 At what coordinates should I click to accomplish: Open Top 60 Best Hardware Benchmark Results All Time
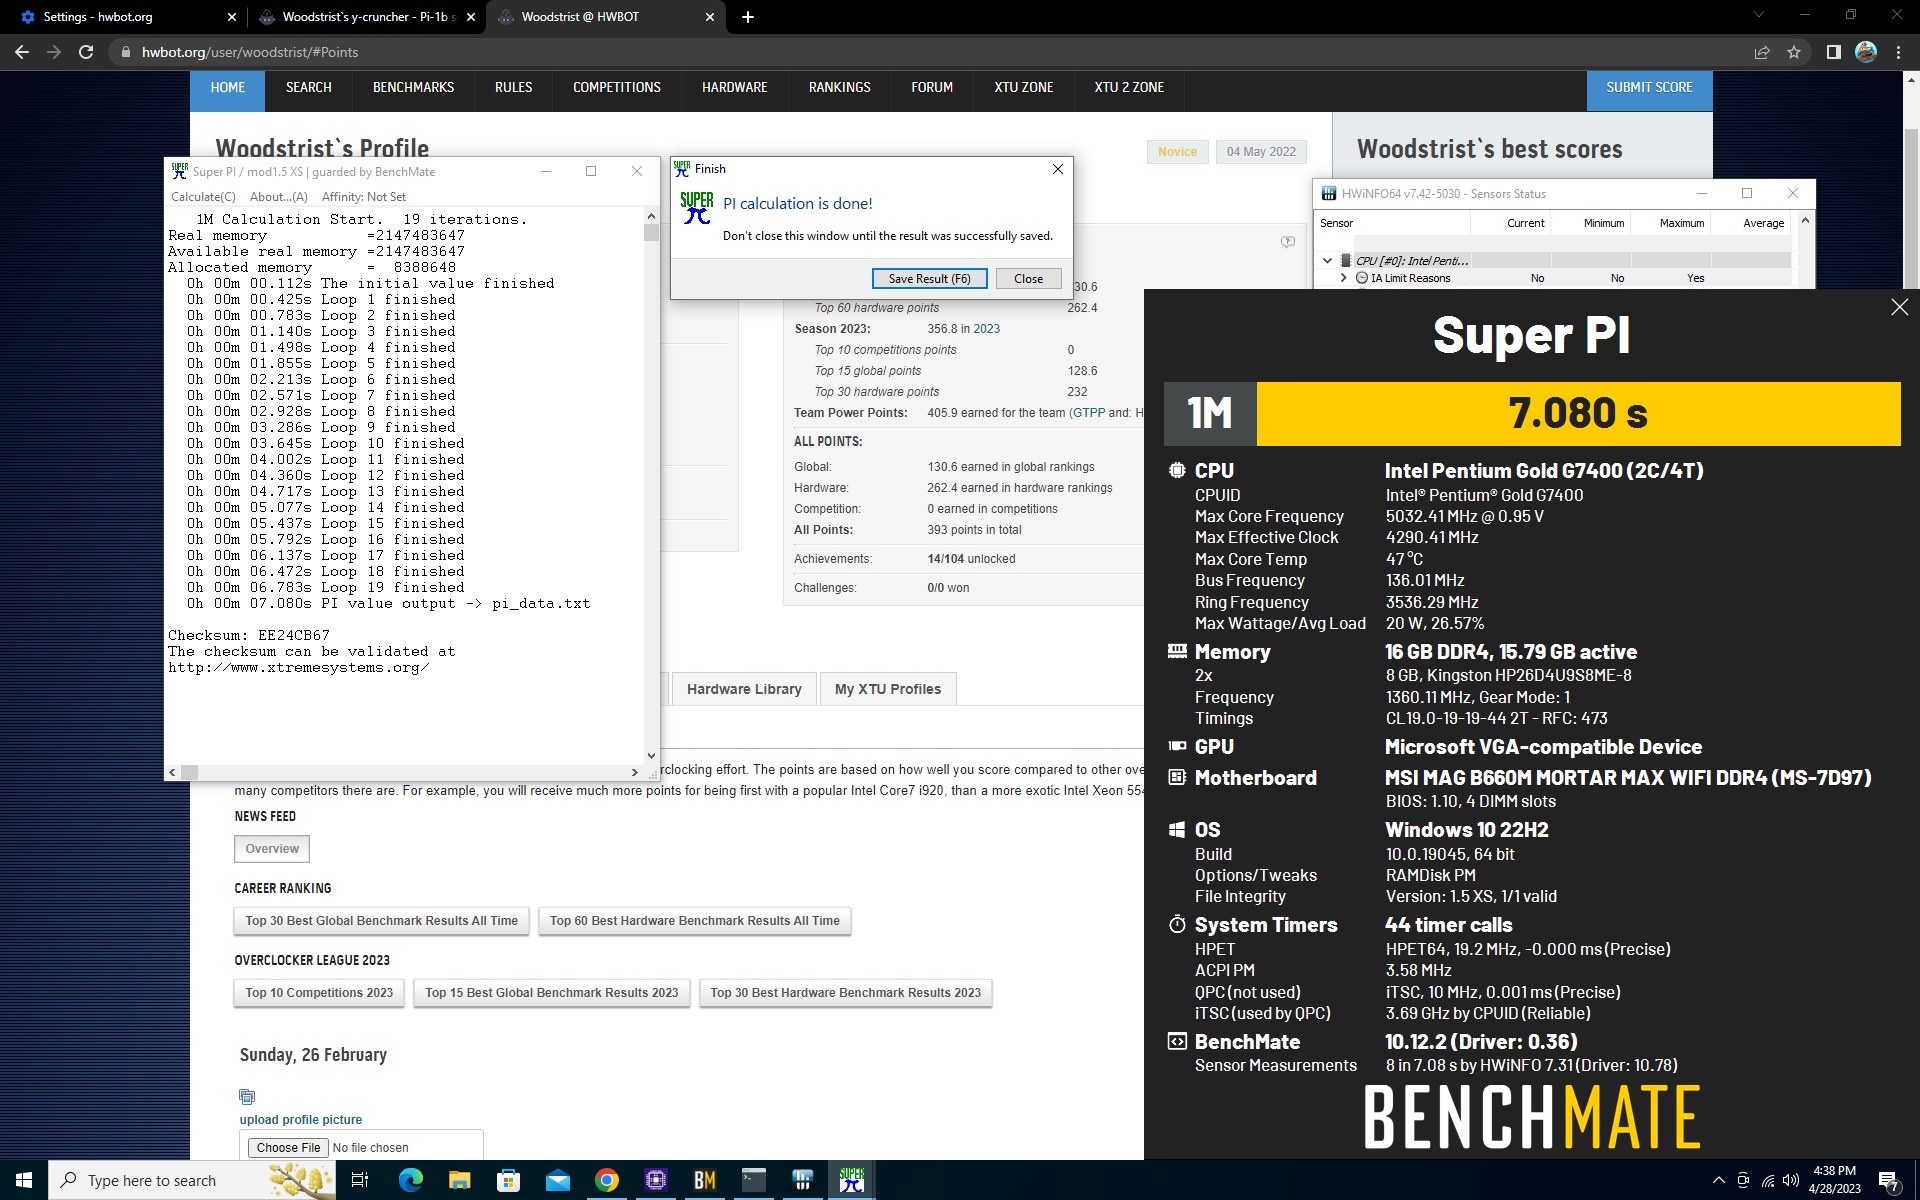coord(695,921)
